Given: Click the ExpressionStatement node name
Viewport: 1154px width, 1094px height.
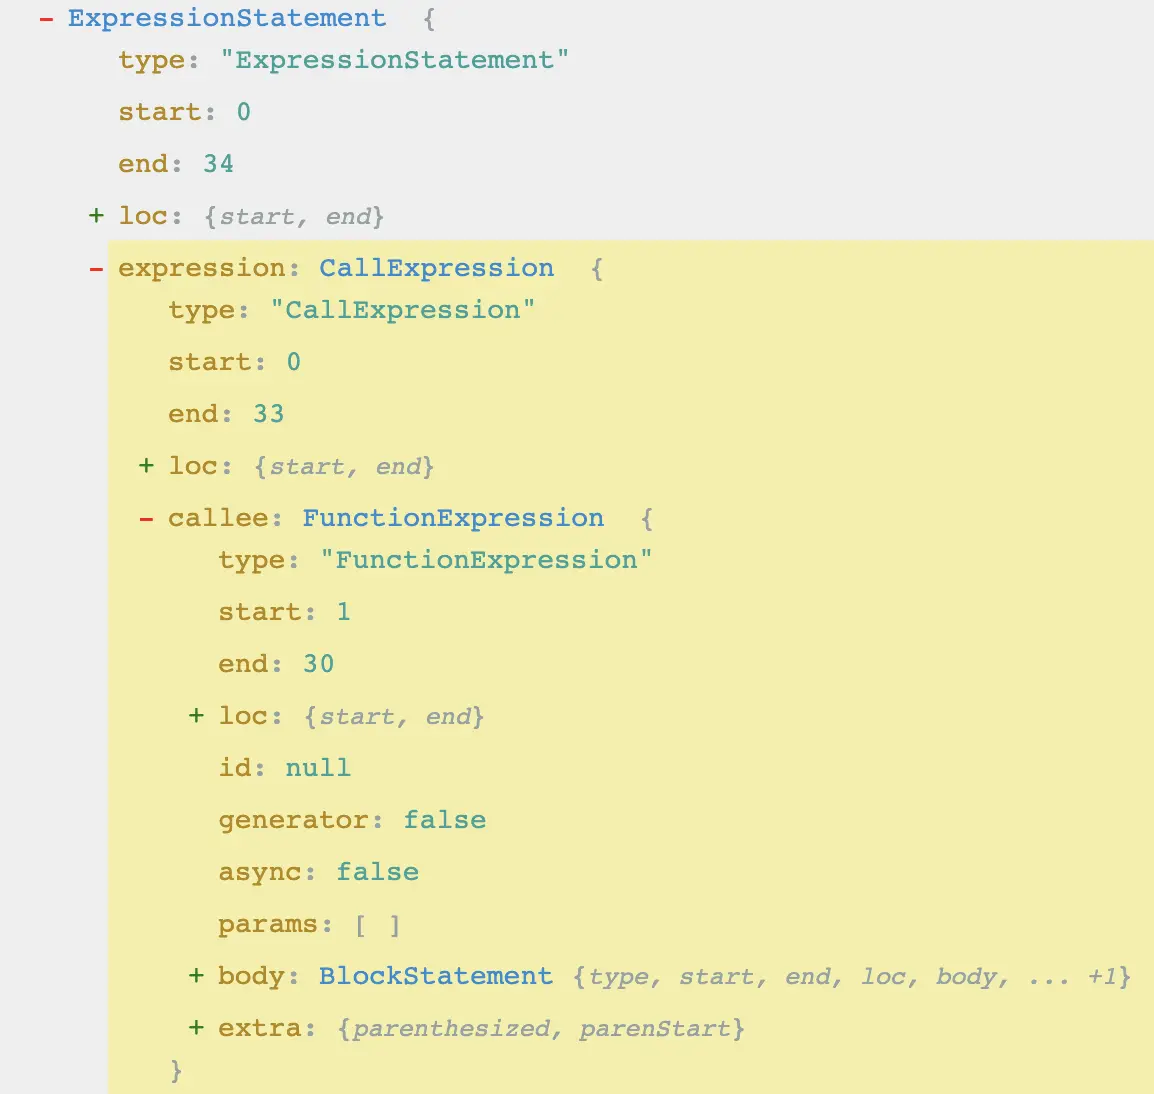Looking at the screenshot, I should point(227,18).
